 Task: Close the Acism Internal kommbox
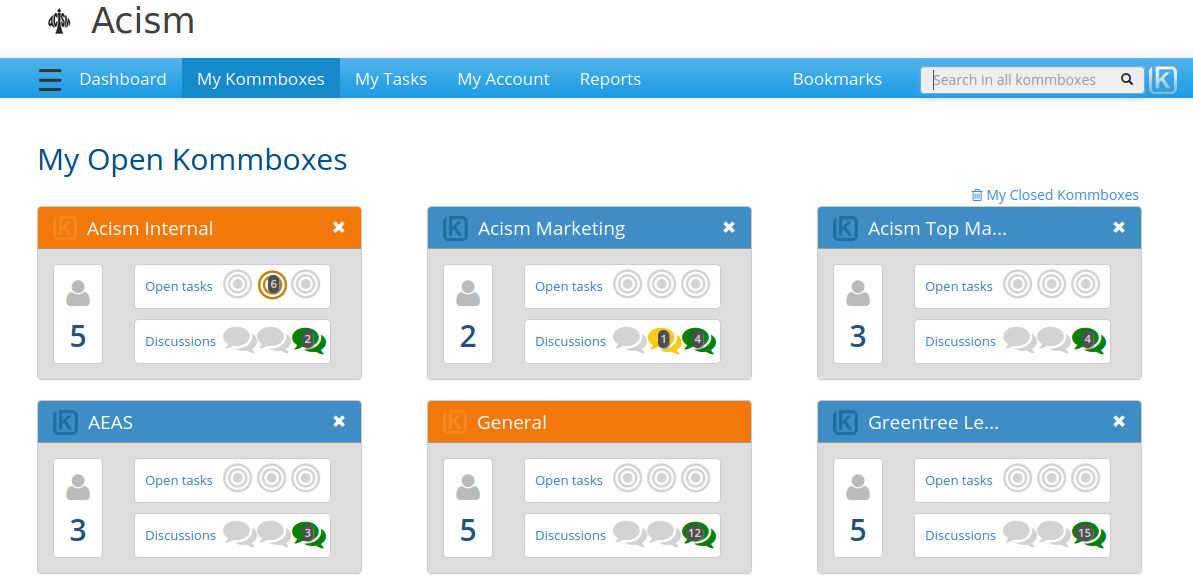pos(339,228)
